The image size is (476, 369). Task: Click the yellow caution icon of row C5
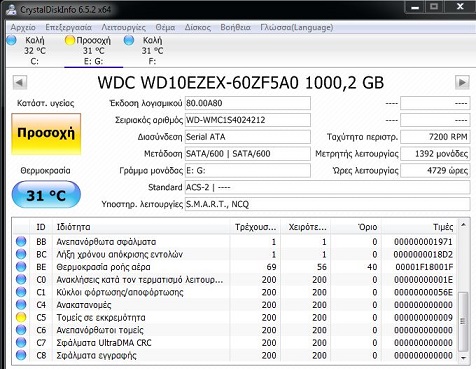[21, 317]
